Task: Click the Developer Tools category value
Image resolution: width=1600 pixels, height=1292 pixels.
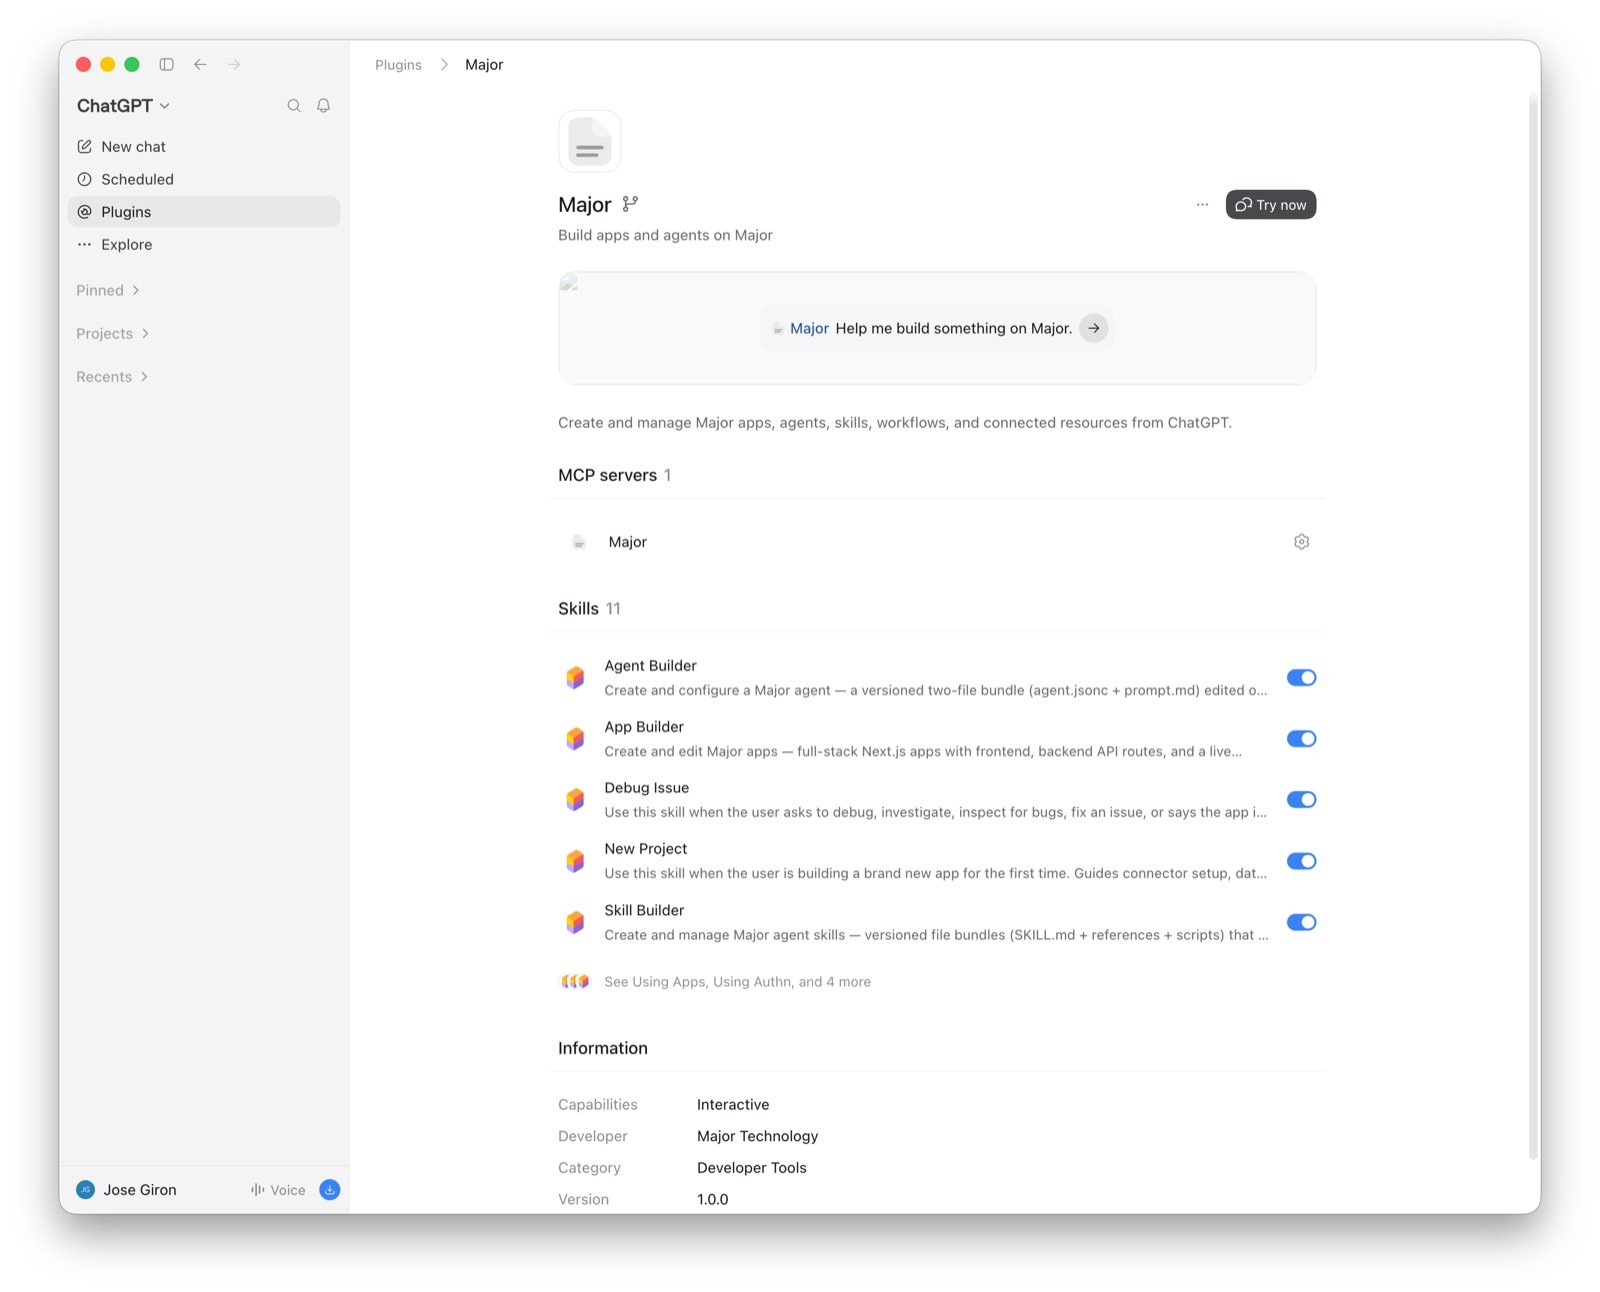Action: coord(752,1167)
